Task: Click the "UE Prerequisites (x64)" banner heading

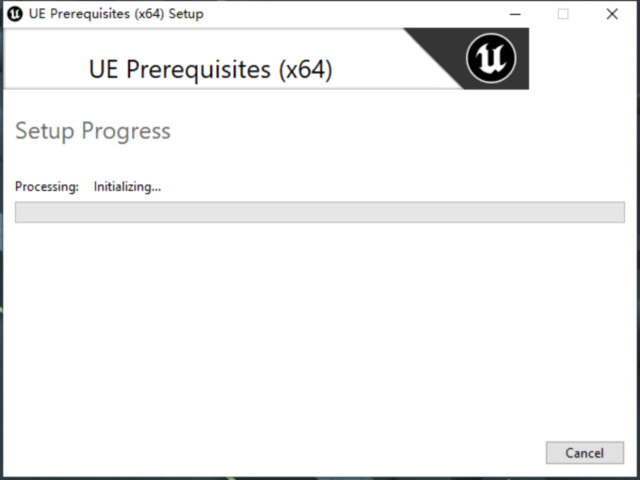Action: click(210, 70)
